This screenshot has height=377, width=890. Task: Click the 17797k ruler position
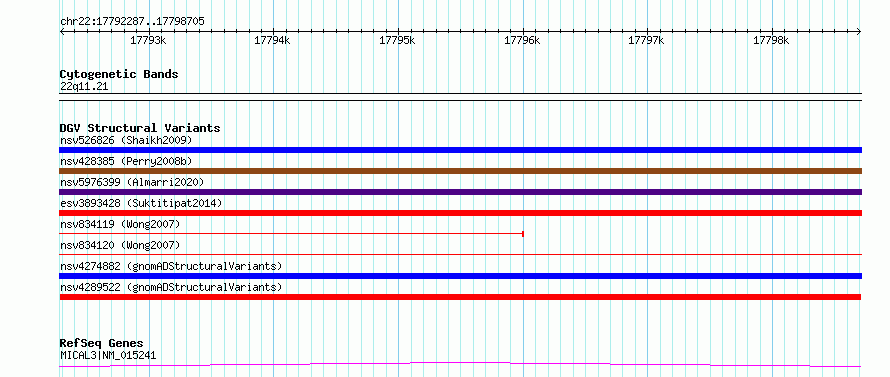click(646, 40)
